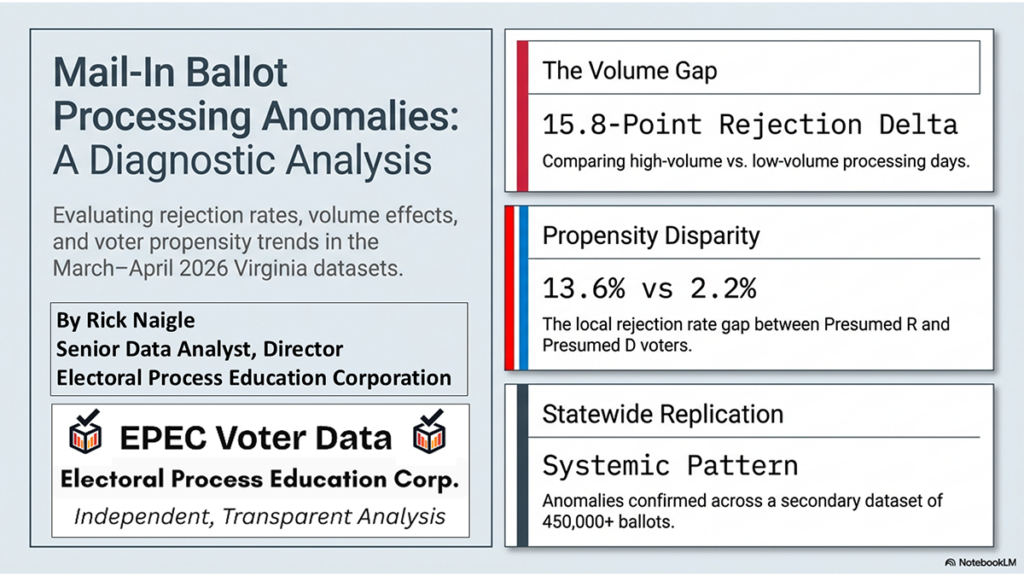Click the dark bar beside Statewide Replication
Viewport: 1024px width, 576px height.
tap(521, 465)
